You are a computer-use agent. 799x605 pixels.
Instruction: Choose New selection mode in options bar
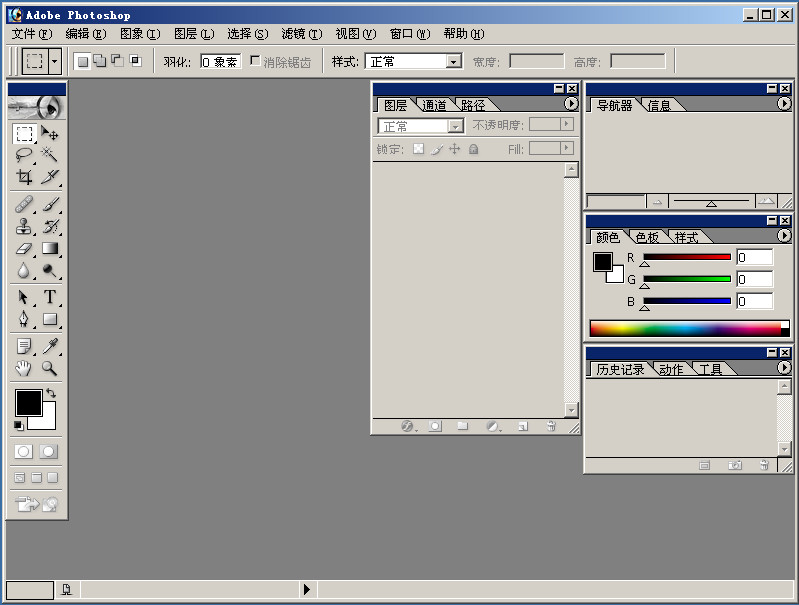83,62
